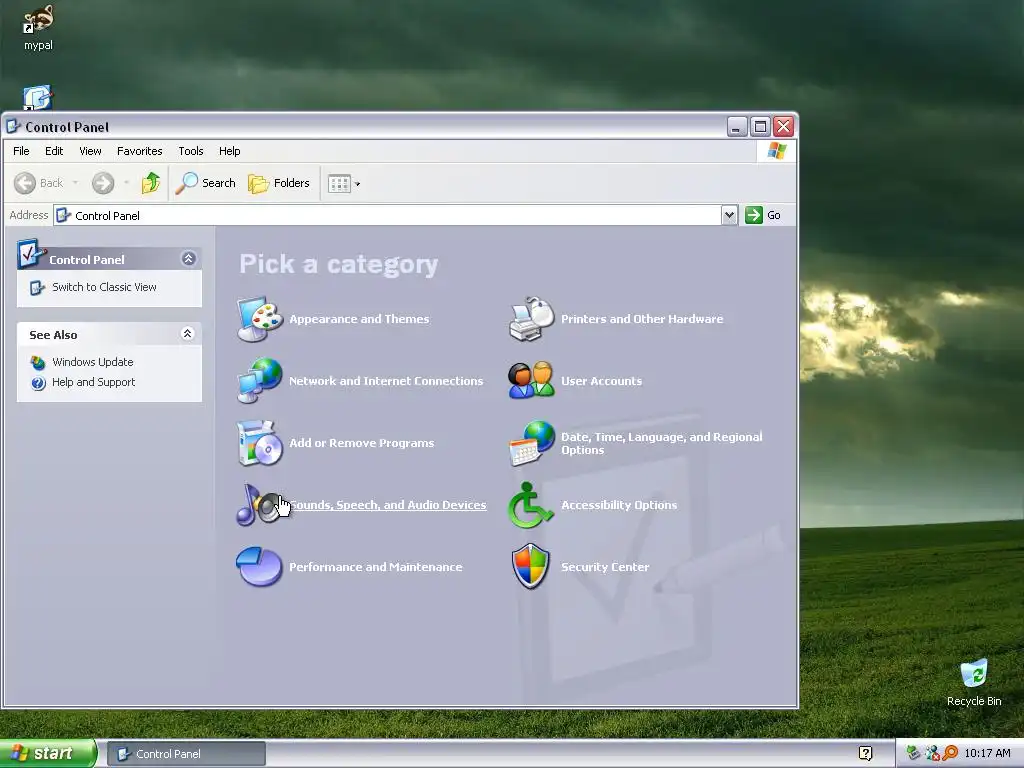The image size is (1024, 768).
Task: Click the Add or Remove Programs text link
Action: tap(362, 443)
